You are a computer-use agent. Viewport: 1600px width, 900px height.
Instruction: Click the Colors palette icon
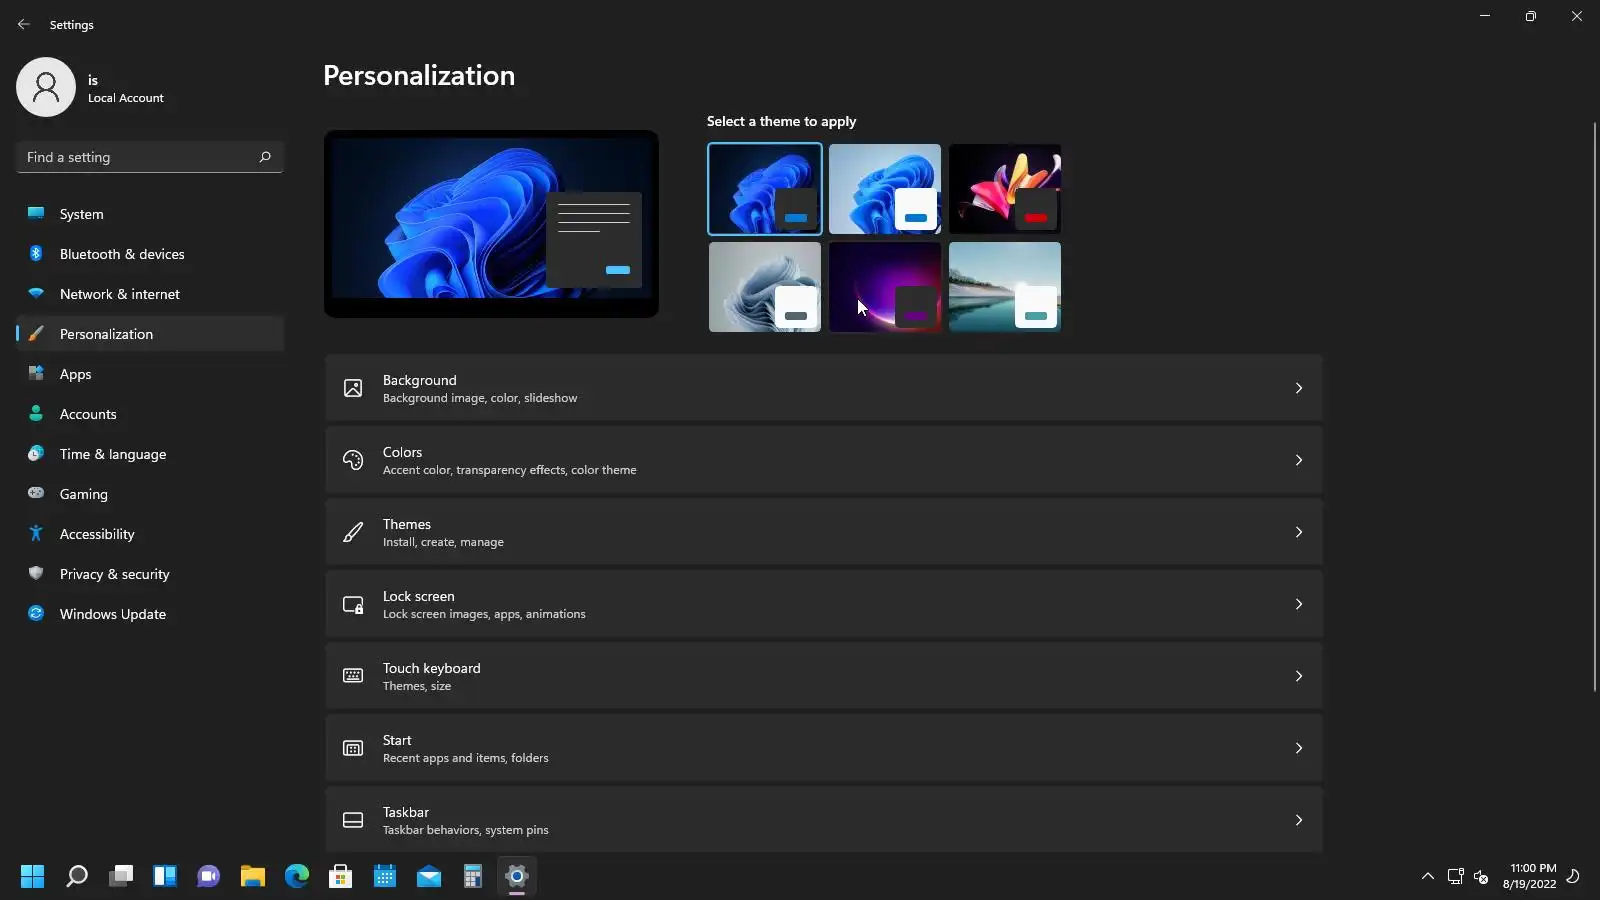point(353,460)
